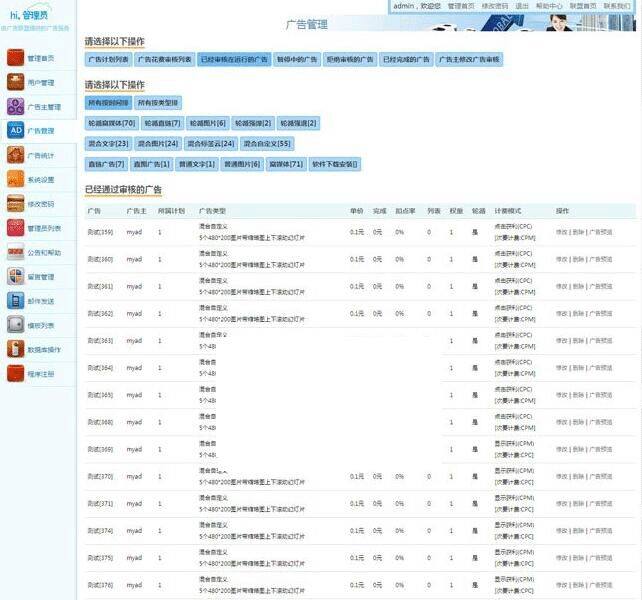Open 数据库操作 in the sidebar
Viewport: 642px width, 600px height.
16,349
